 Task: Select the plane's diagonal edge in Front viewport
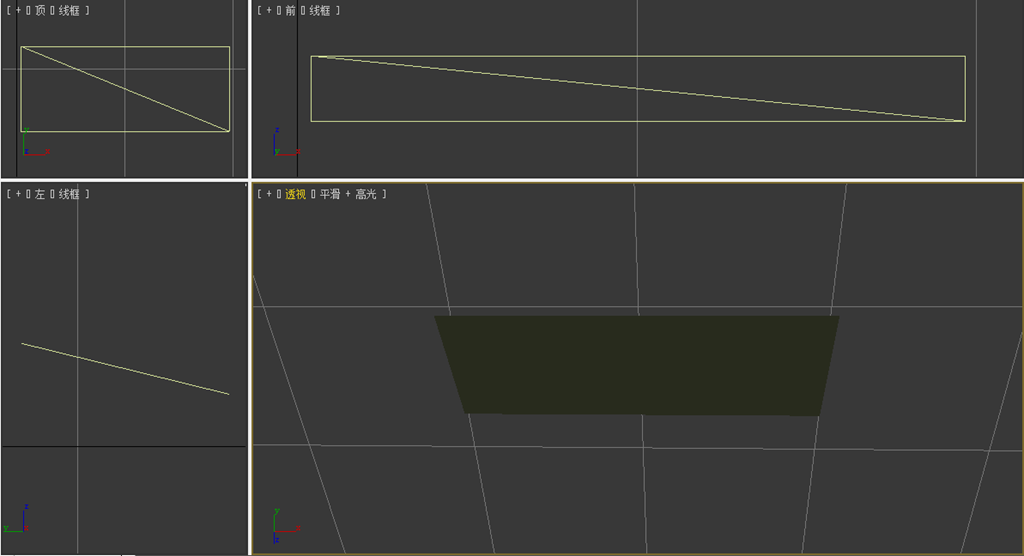tap(638, 88)
